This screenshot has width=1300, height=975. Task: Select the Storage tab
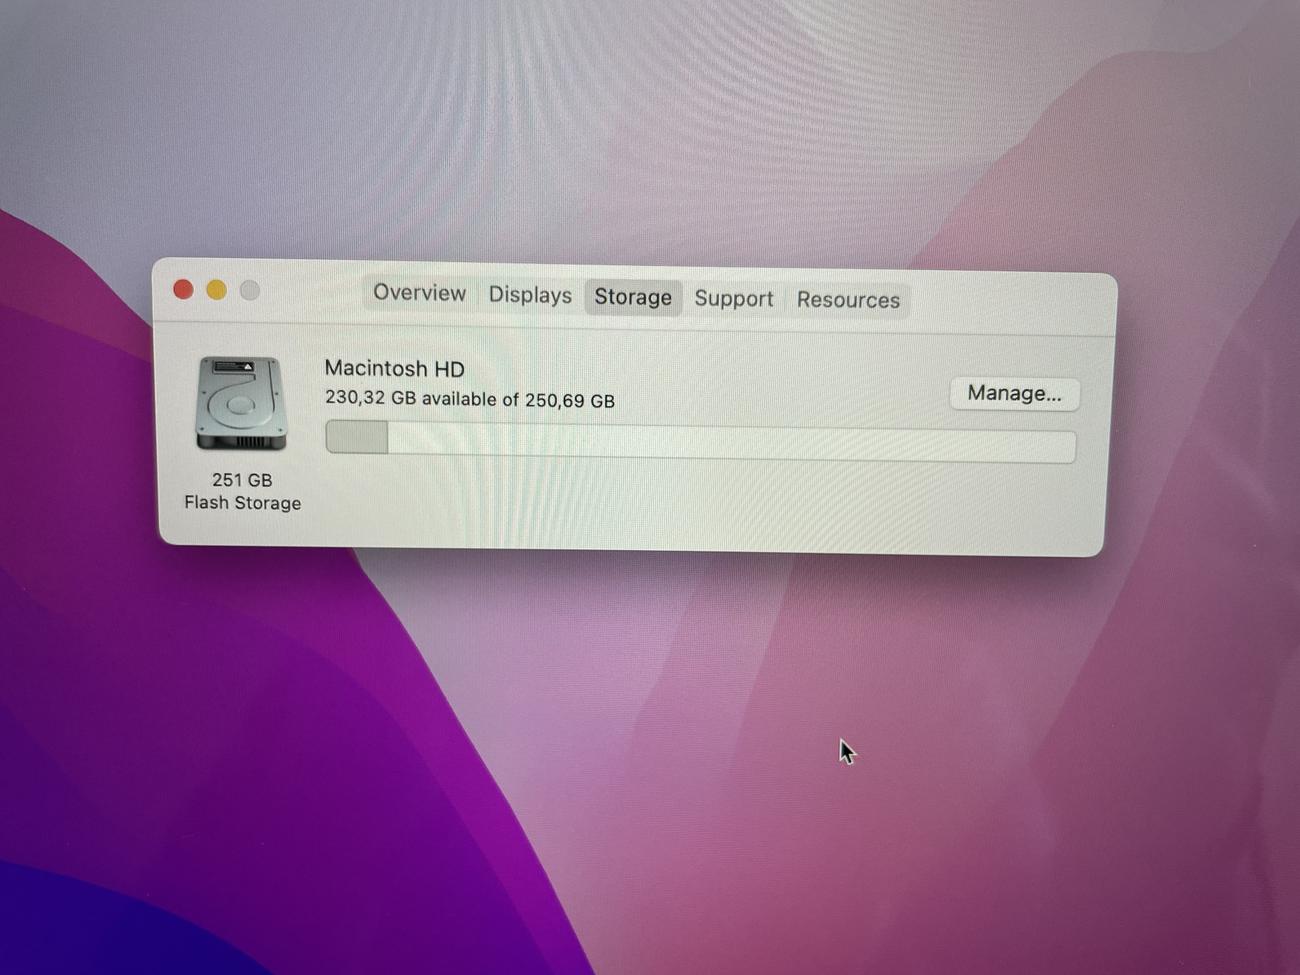[633, 297]
